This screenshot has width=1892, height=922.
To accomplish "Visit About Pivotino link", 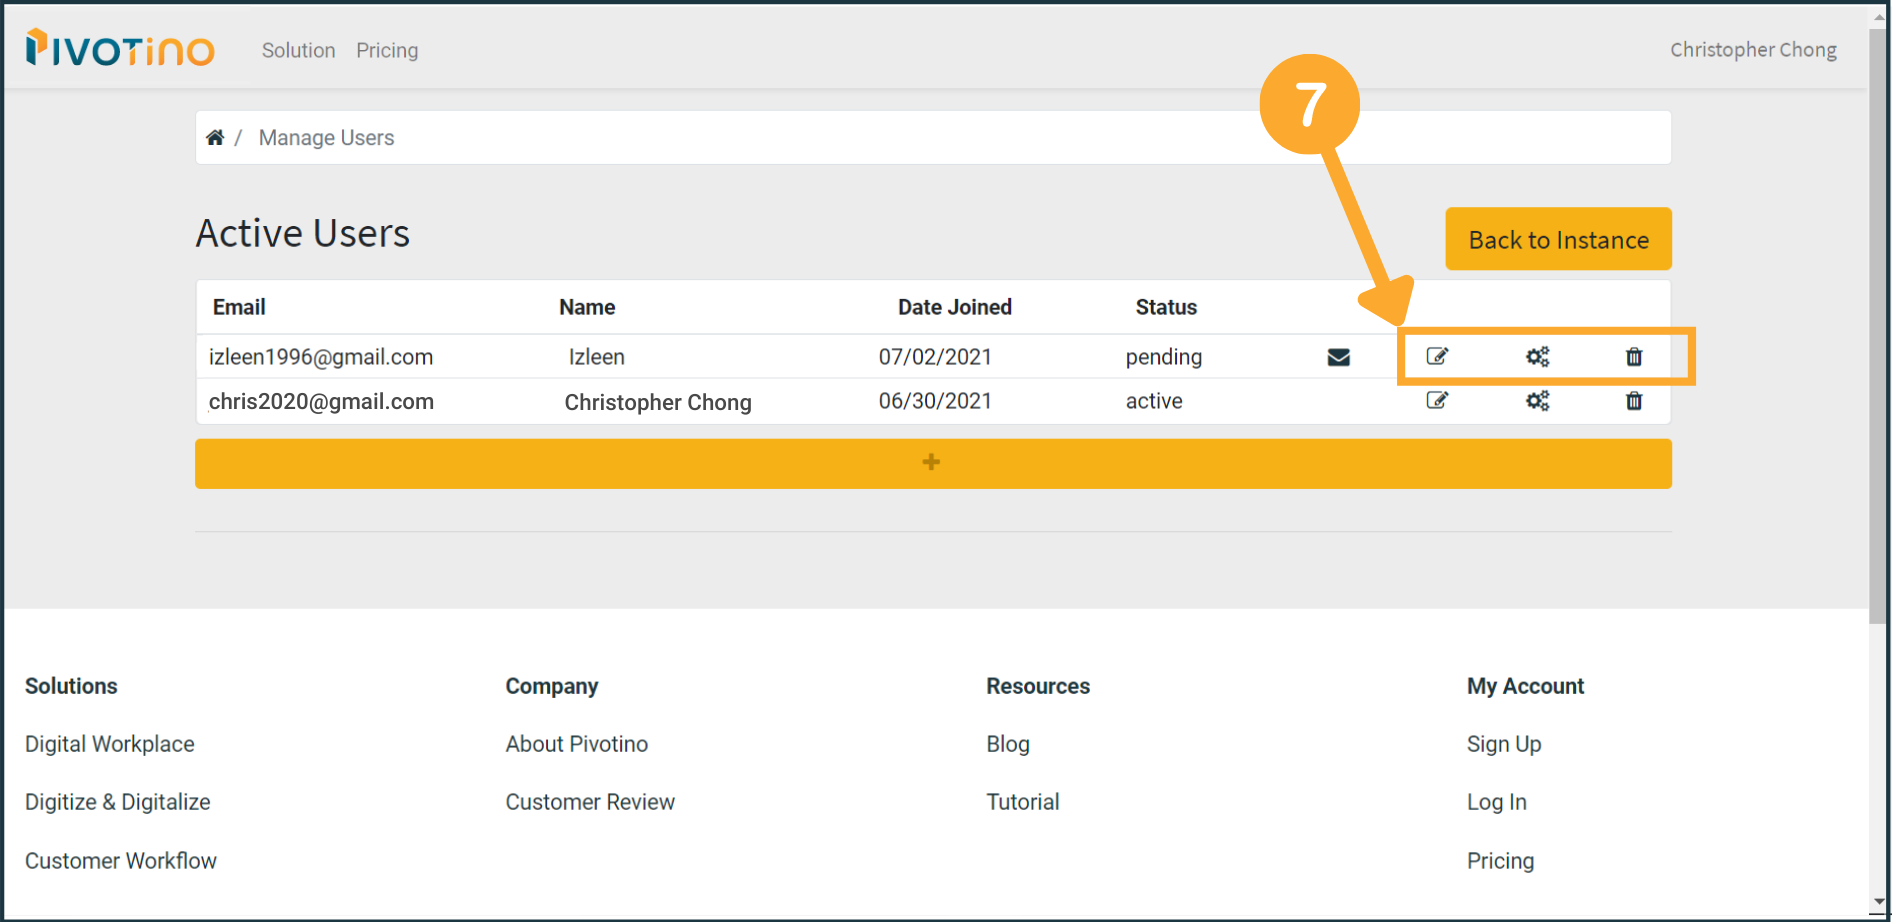I will [x=576, y=744].
